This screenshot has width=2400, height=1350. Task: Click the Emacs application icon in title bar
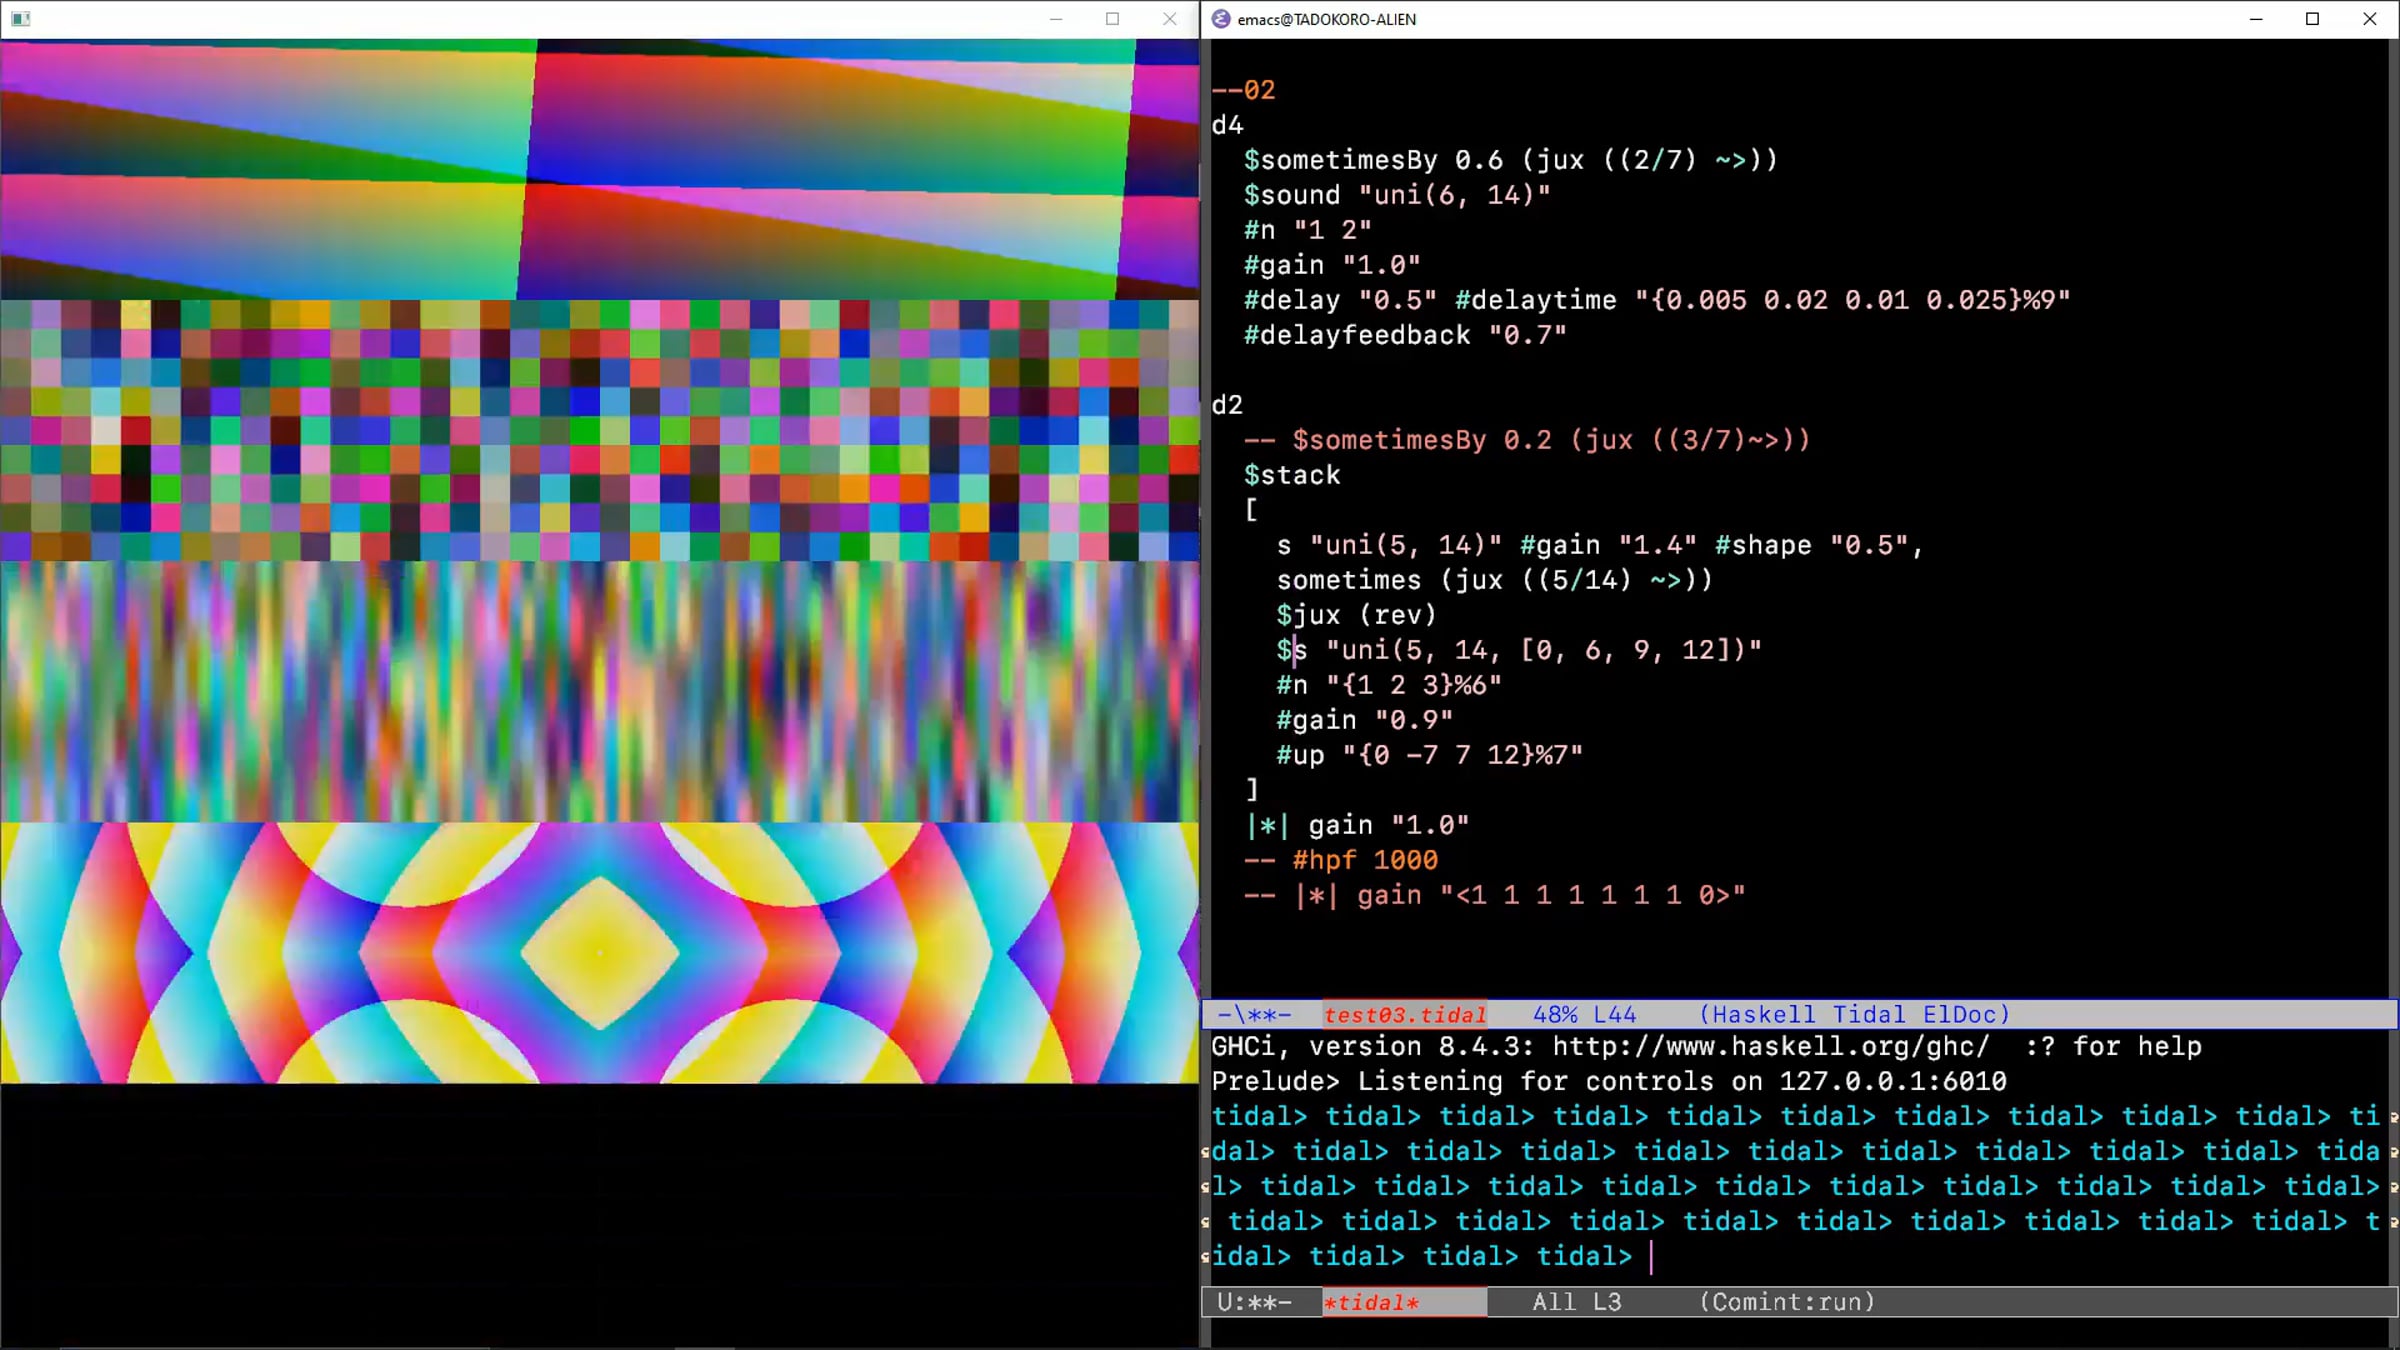(x=1221, y=19)
